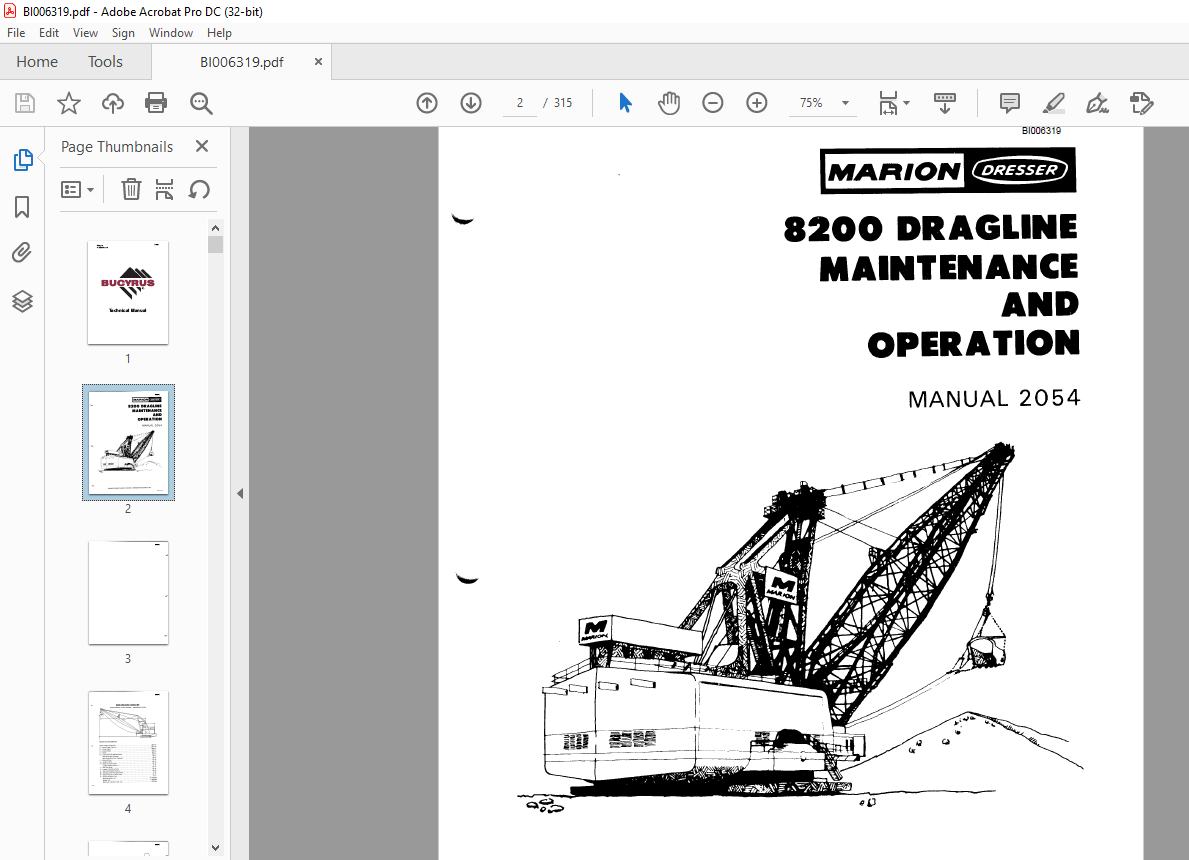Click the "MANUAL 2054" text on the page
The height and width of the screenshot is (860, 1189).
[x=994, y=399]
